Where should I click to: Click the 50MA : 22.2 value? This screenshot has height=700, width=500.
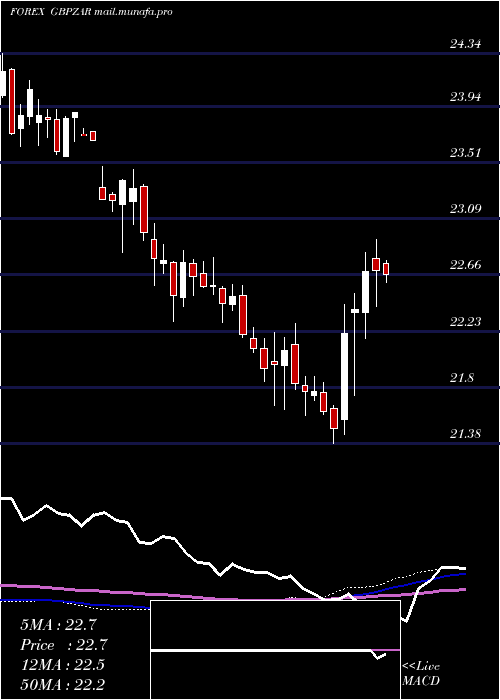[62, 685]
